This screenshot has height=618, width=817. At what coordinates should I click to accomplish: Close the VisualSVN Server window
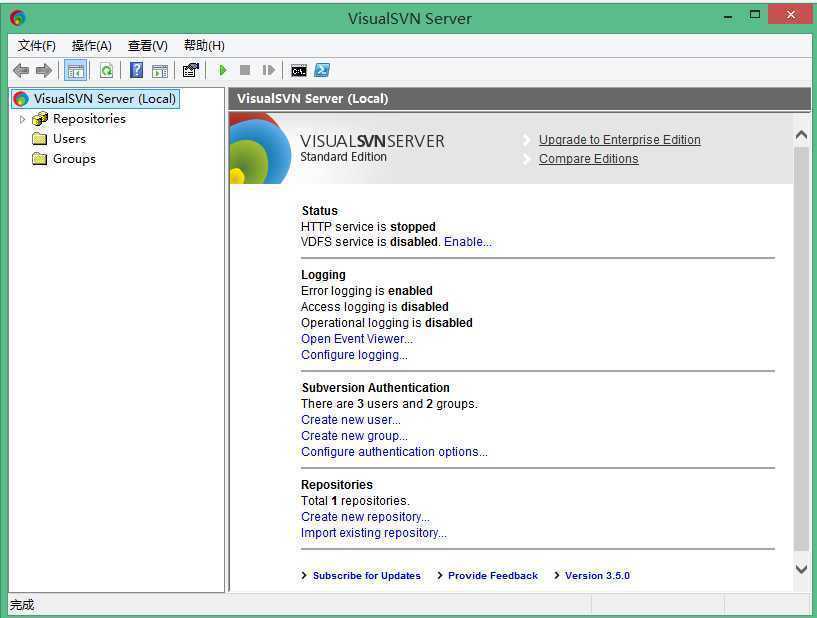(x=790, y=15)
